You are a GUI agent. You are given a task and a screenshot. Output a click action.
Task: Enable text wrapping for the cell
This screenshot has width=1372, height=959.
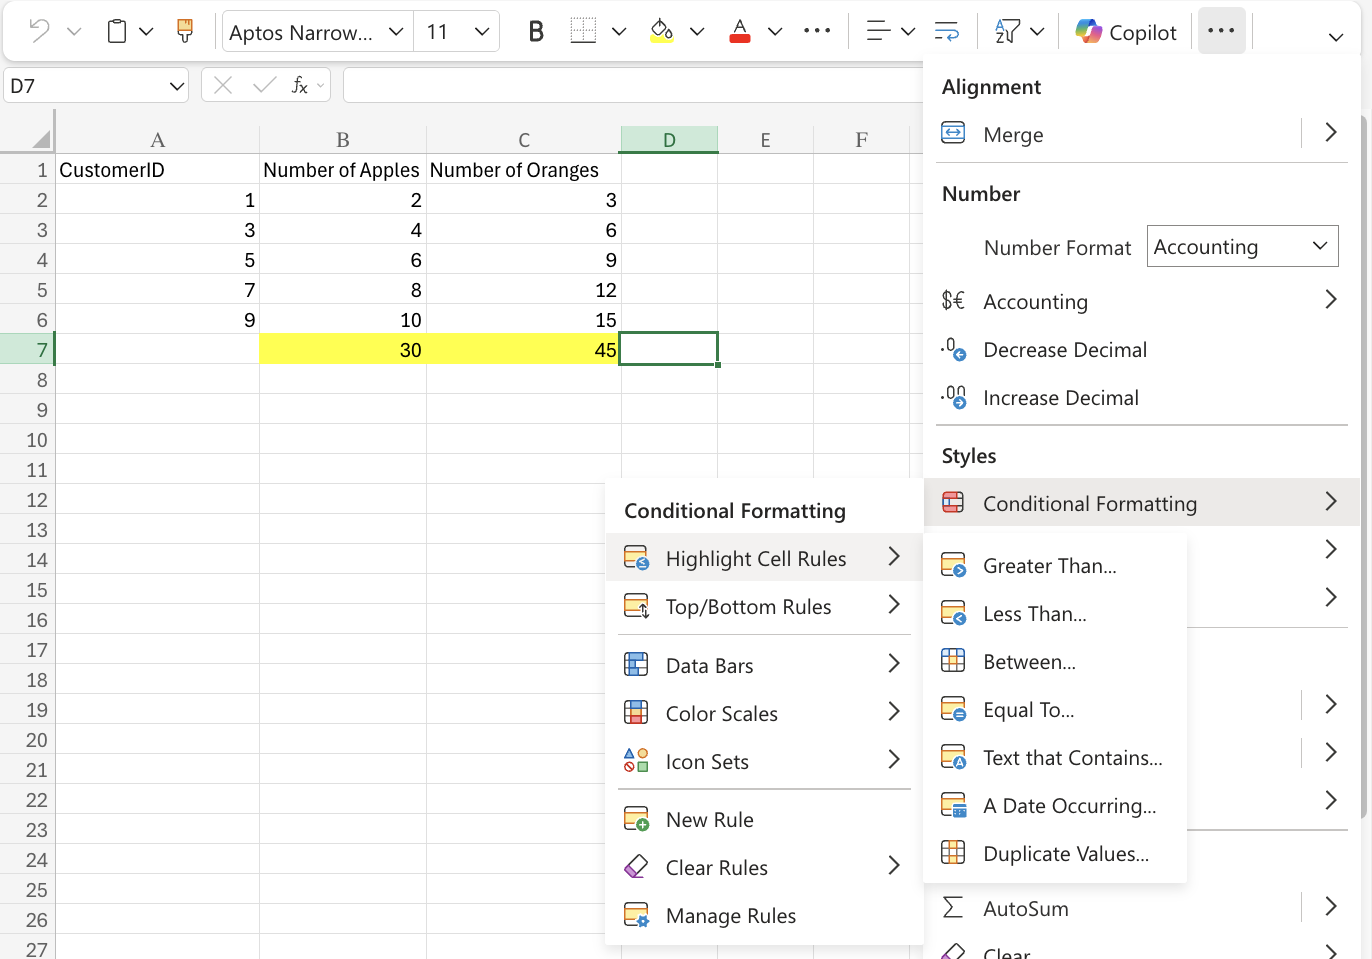tap(946, 31)
